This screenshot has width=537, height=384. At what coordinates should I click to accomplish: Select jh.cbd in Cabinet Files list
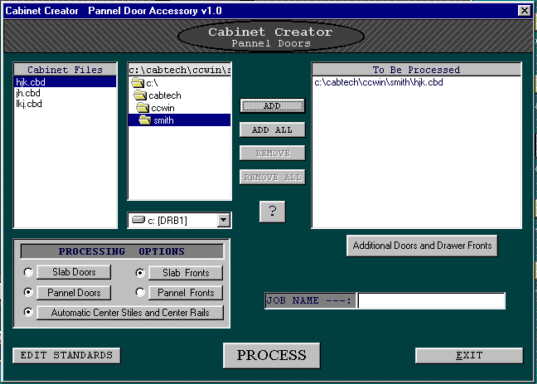pos(28,93)
